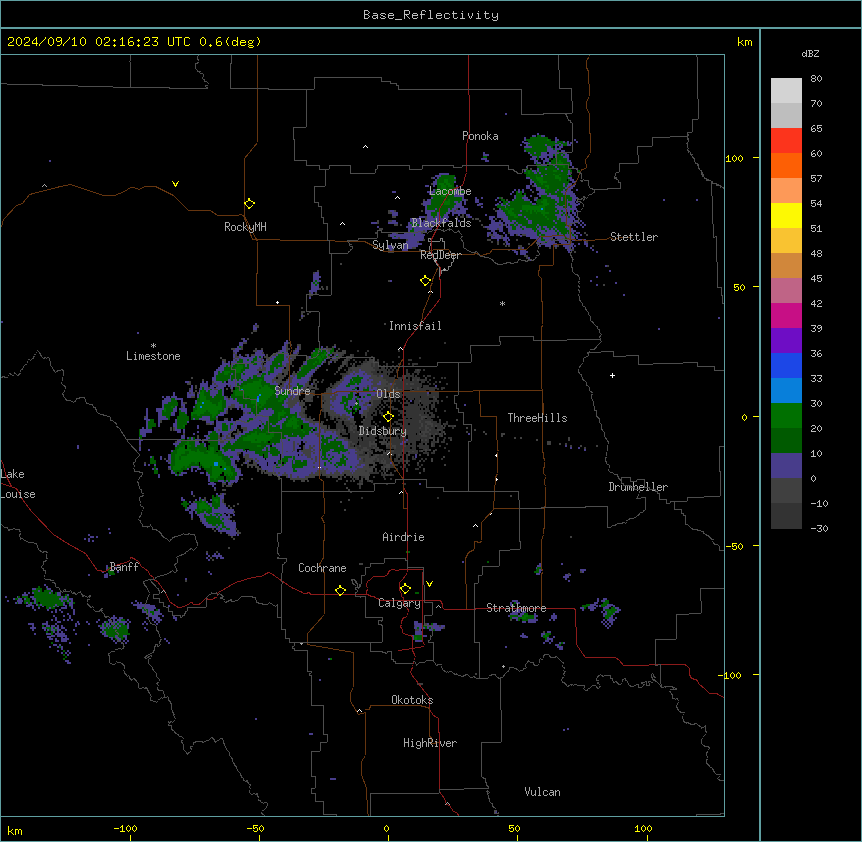Click the Base_Reflectivity title
Screen dimensions: 862x842
431,15
